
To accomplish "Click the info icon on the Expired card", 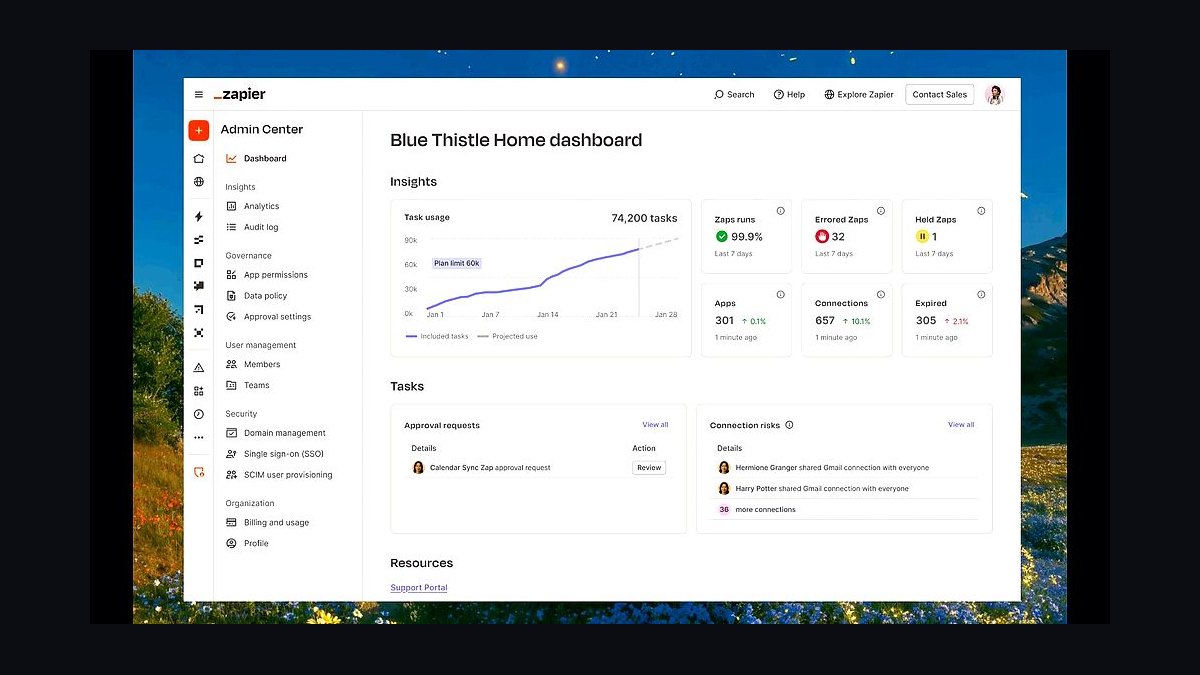I will (981, 294).
